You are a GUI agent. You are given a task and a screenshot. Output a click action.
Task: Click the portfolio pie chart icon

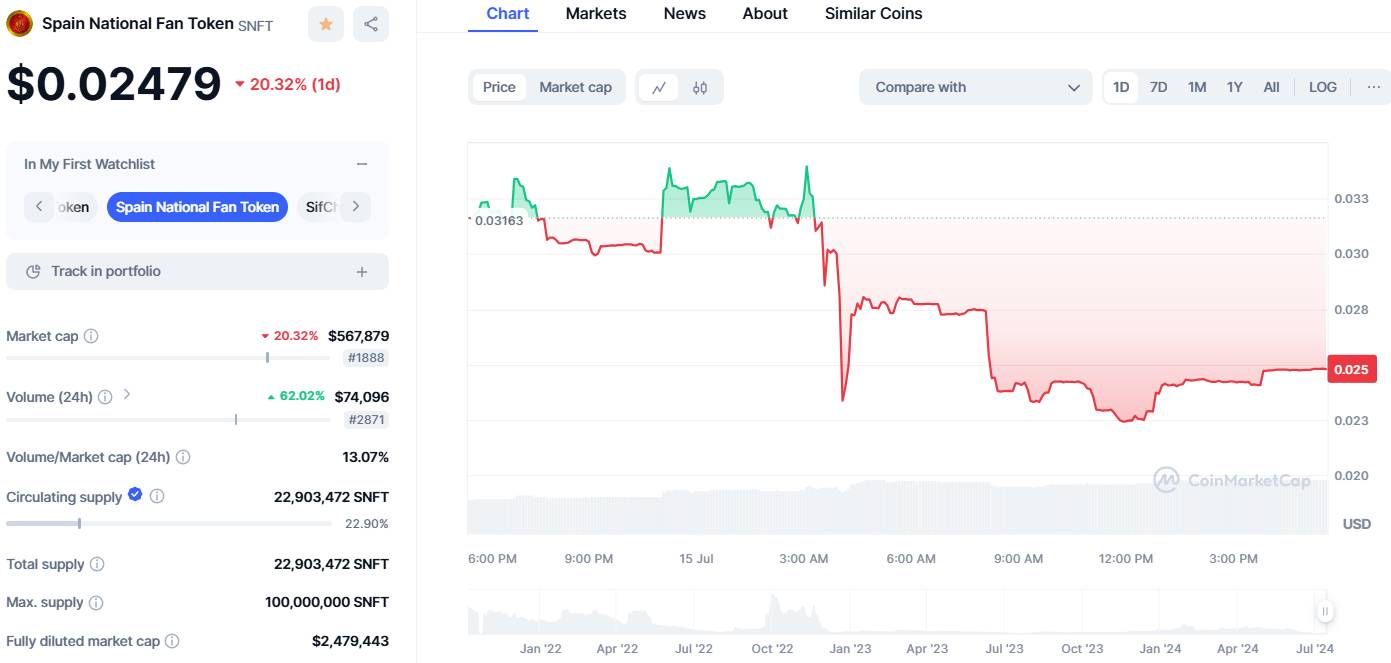[33, 271]
